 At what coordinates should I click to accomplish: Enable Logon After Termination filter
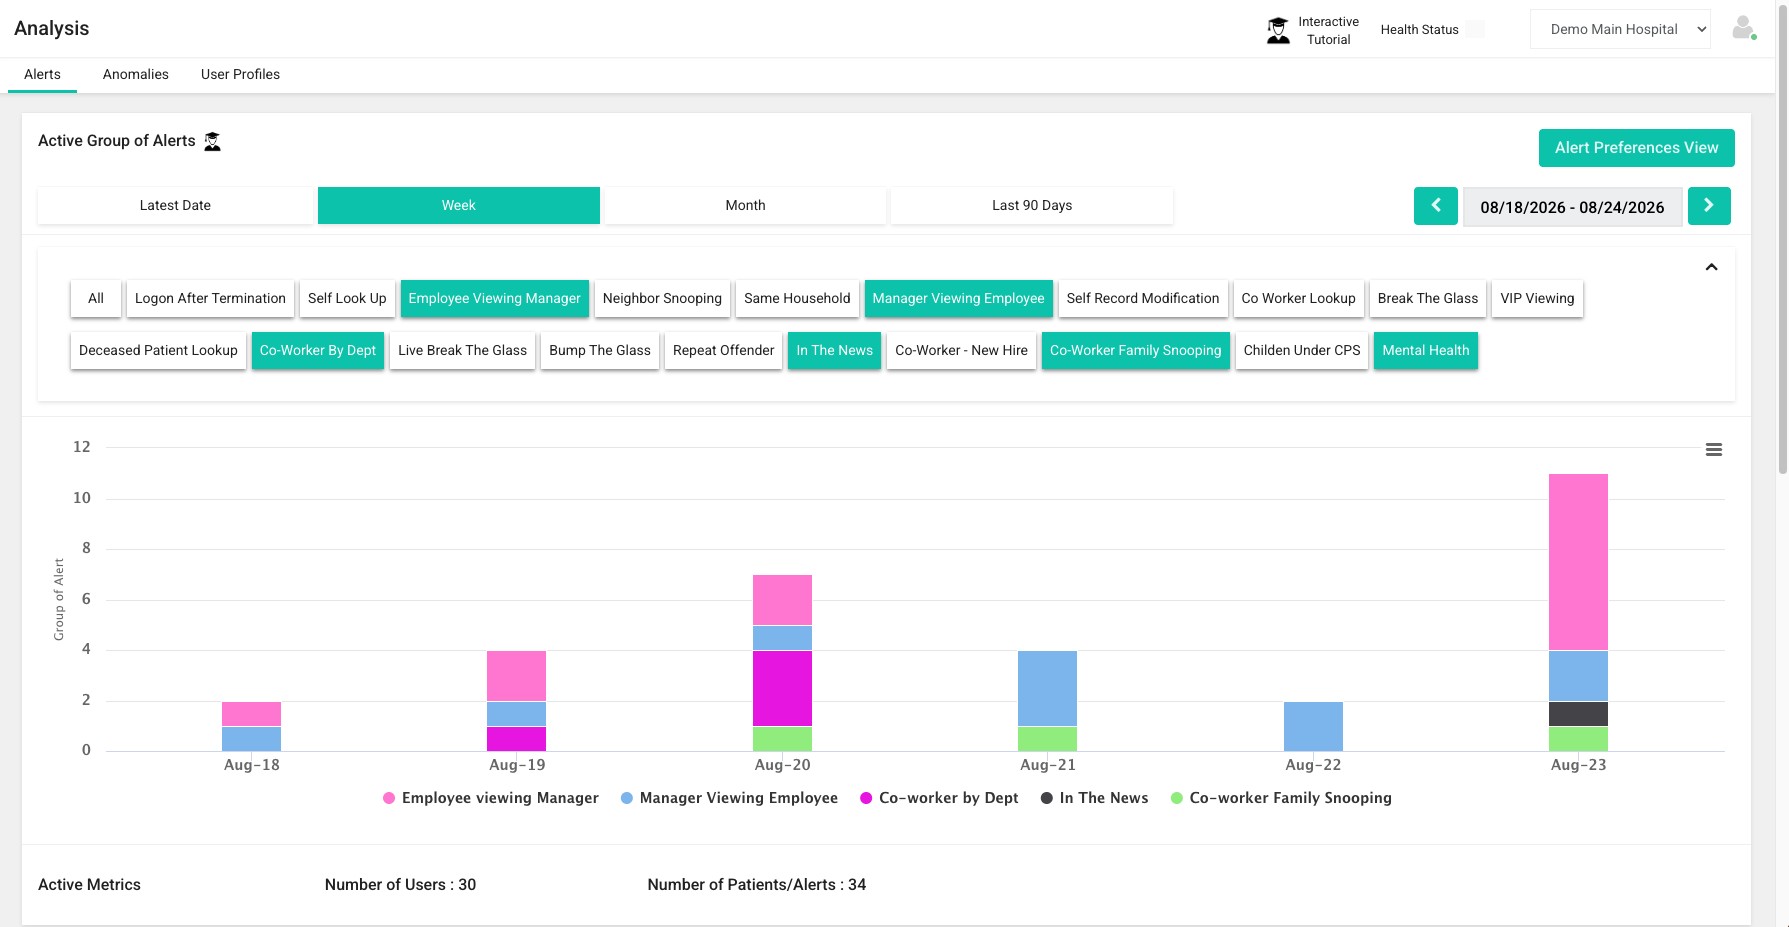click(x=210, y=298)
